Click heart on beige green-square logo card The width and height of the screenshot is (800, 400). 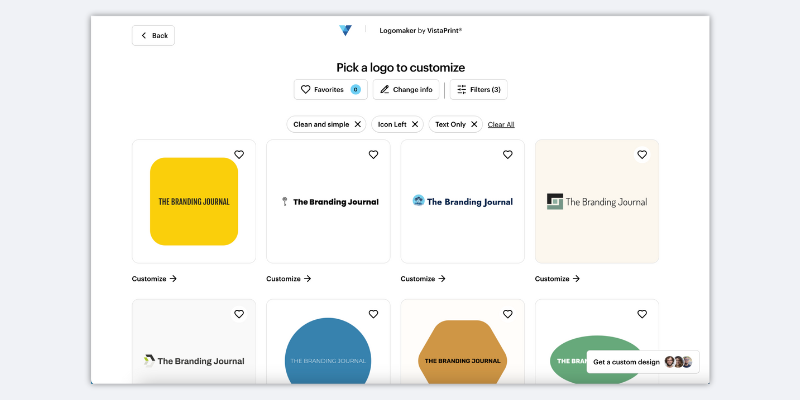(642, 155)
